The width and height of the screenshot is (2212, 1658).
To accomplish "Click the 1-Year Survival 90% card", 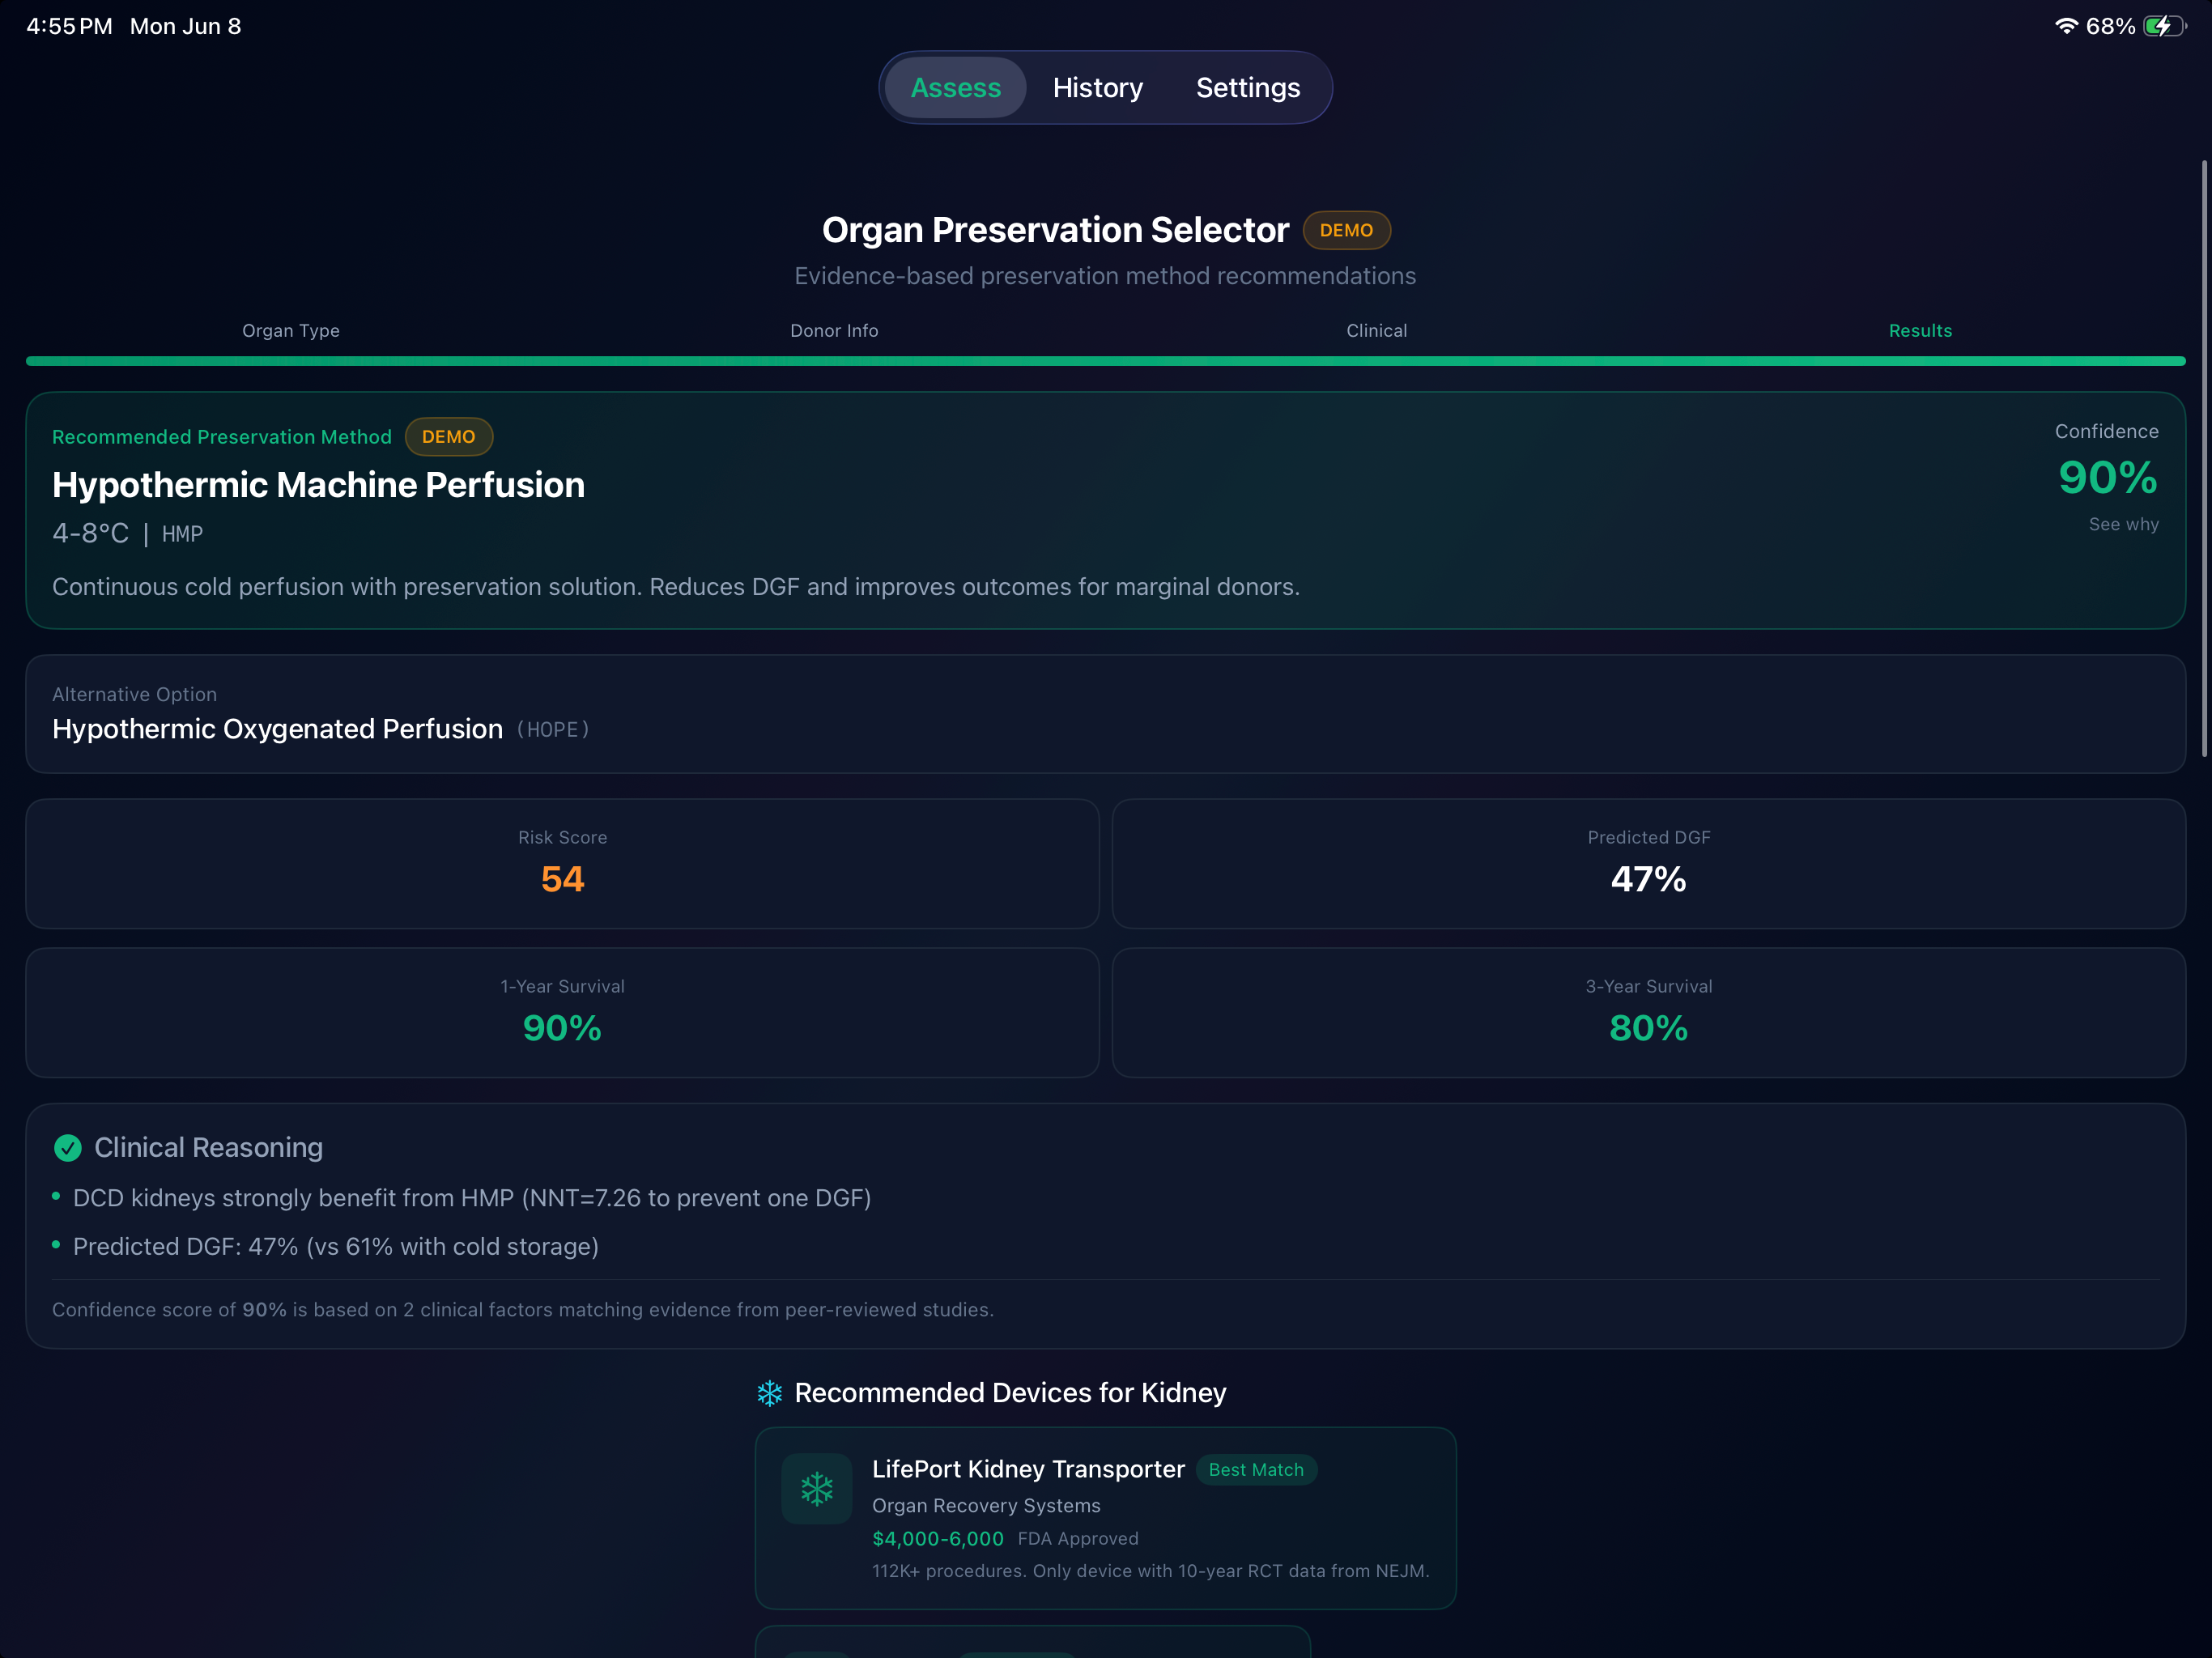I will click(562, 1012).
